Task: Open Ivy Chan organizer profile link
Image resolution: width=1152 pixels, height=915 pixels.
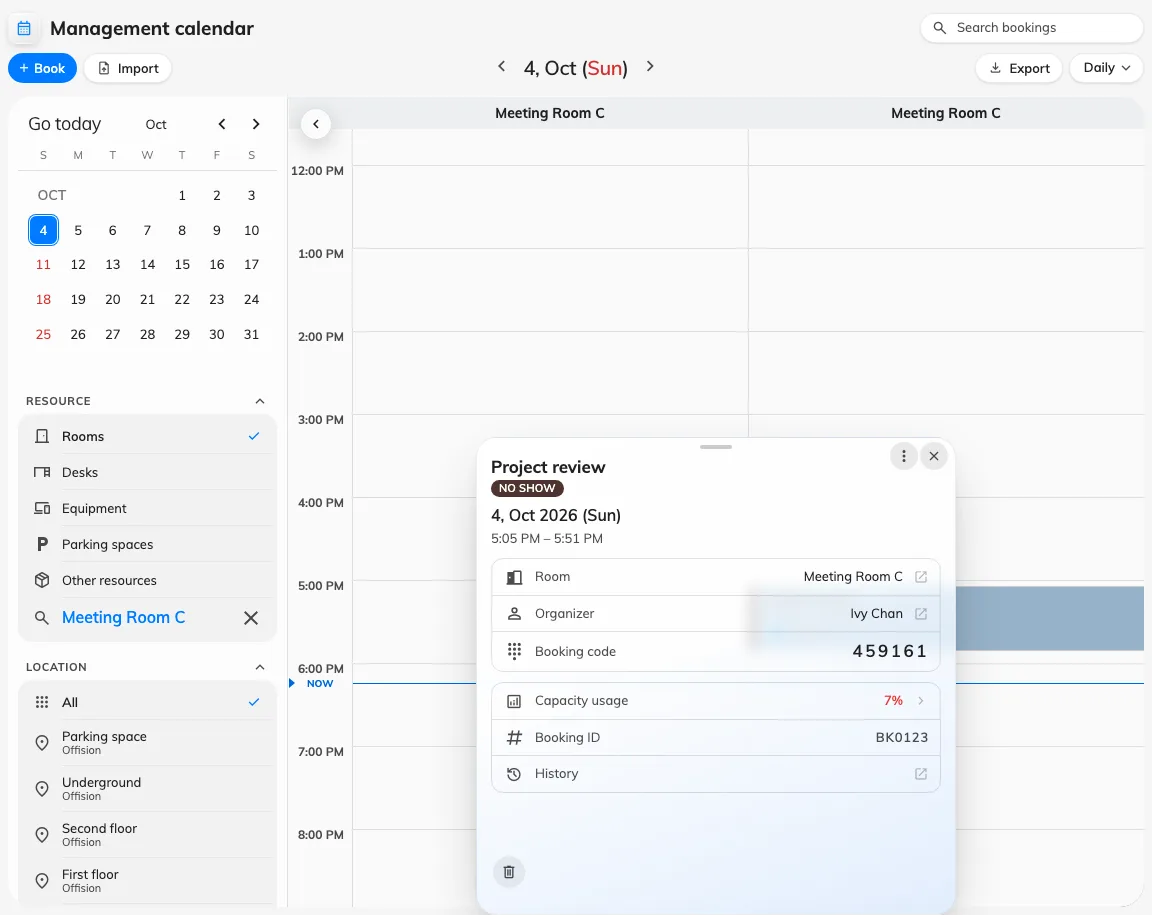Action: click(921, 614)
